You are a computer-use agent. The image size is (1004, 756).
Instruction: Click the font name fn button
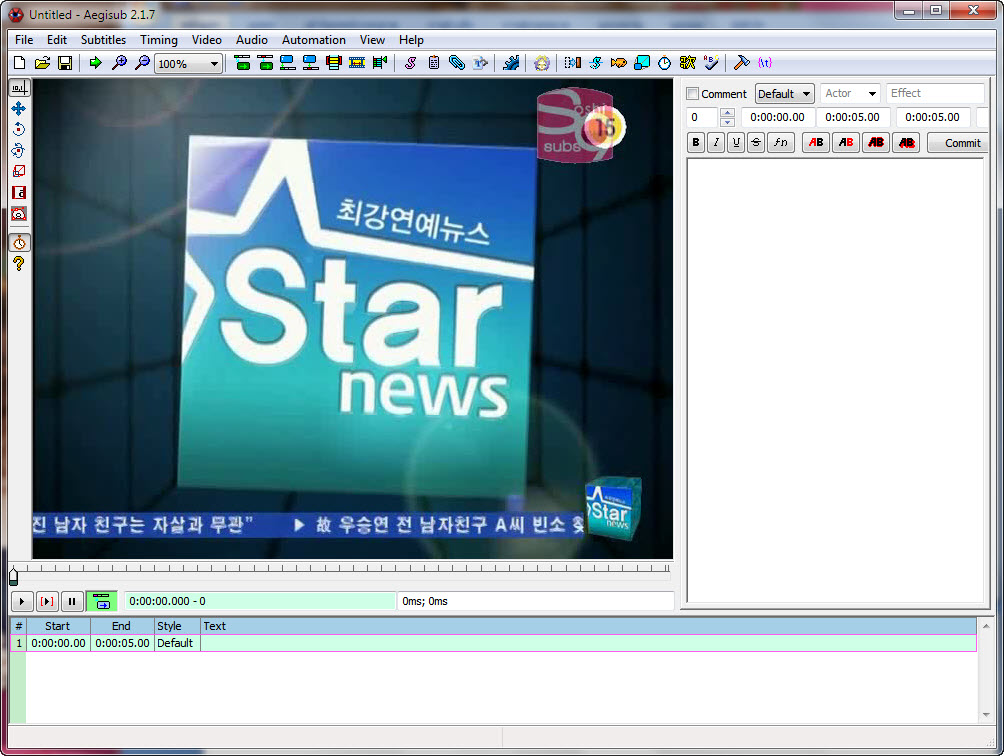(x=781, y=142)
